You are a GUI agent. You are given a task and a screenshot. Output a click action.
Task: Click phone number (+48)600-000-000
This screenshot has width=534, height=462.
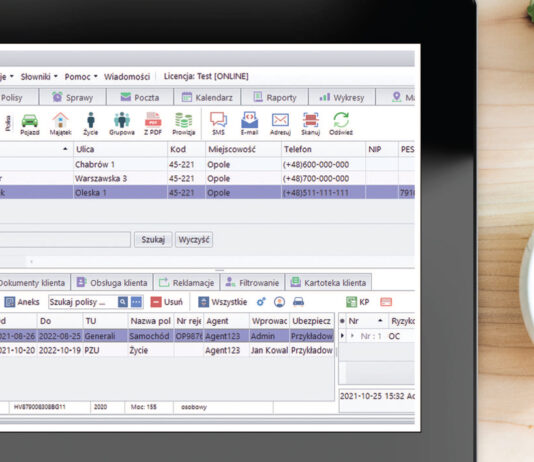click(316, 165)
